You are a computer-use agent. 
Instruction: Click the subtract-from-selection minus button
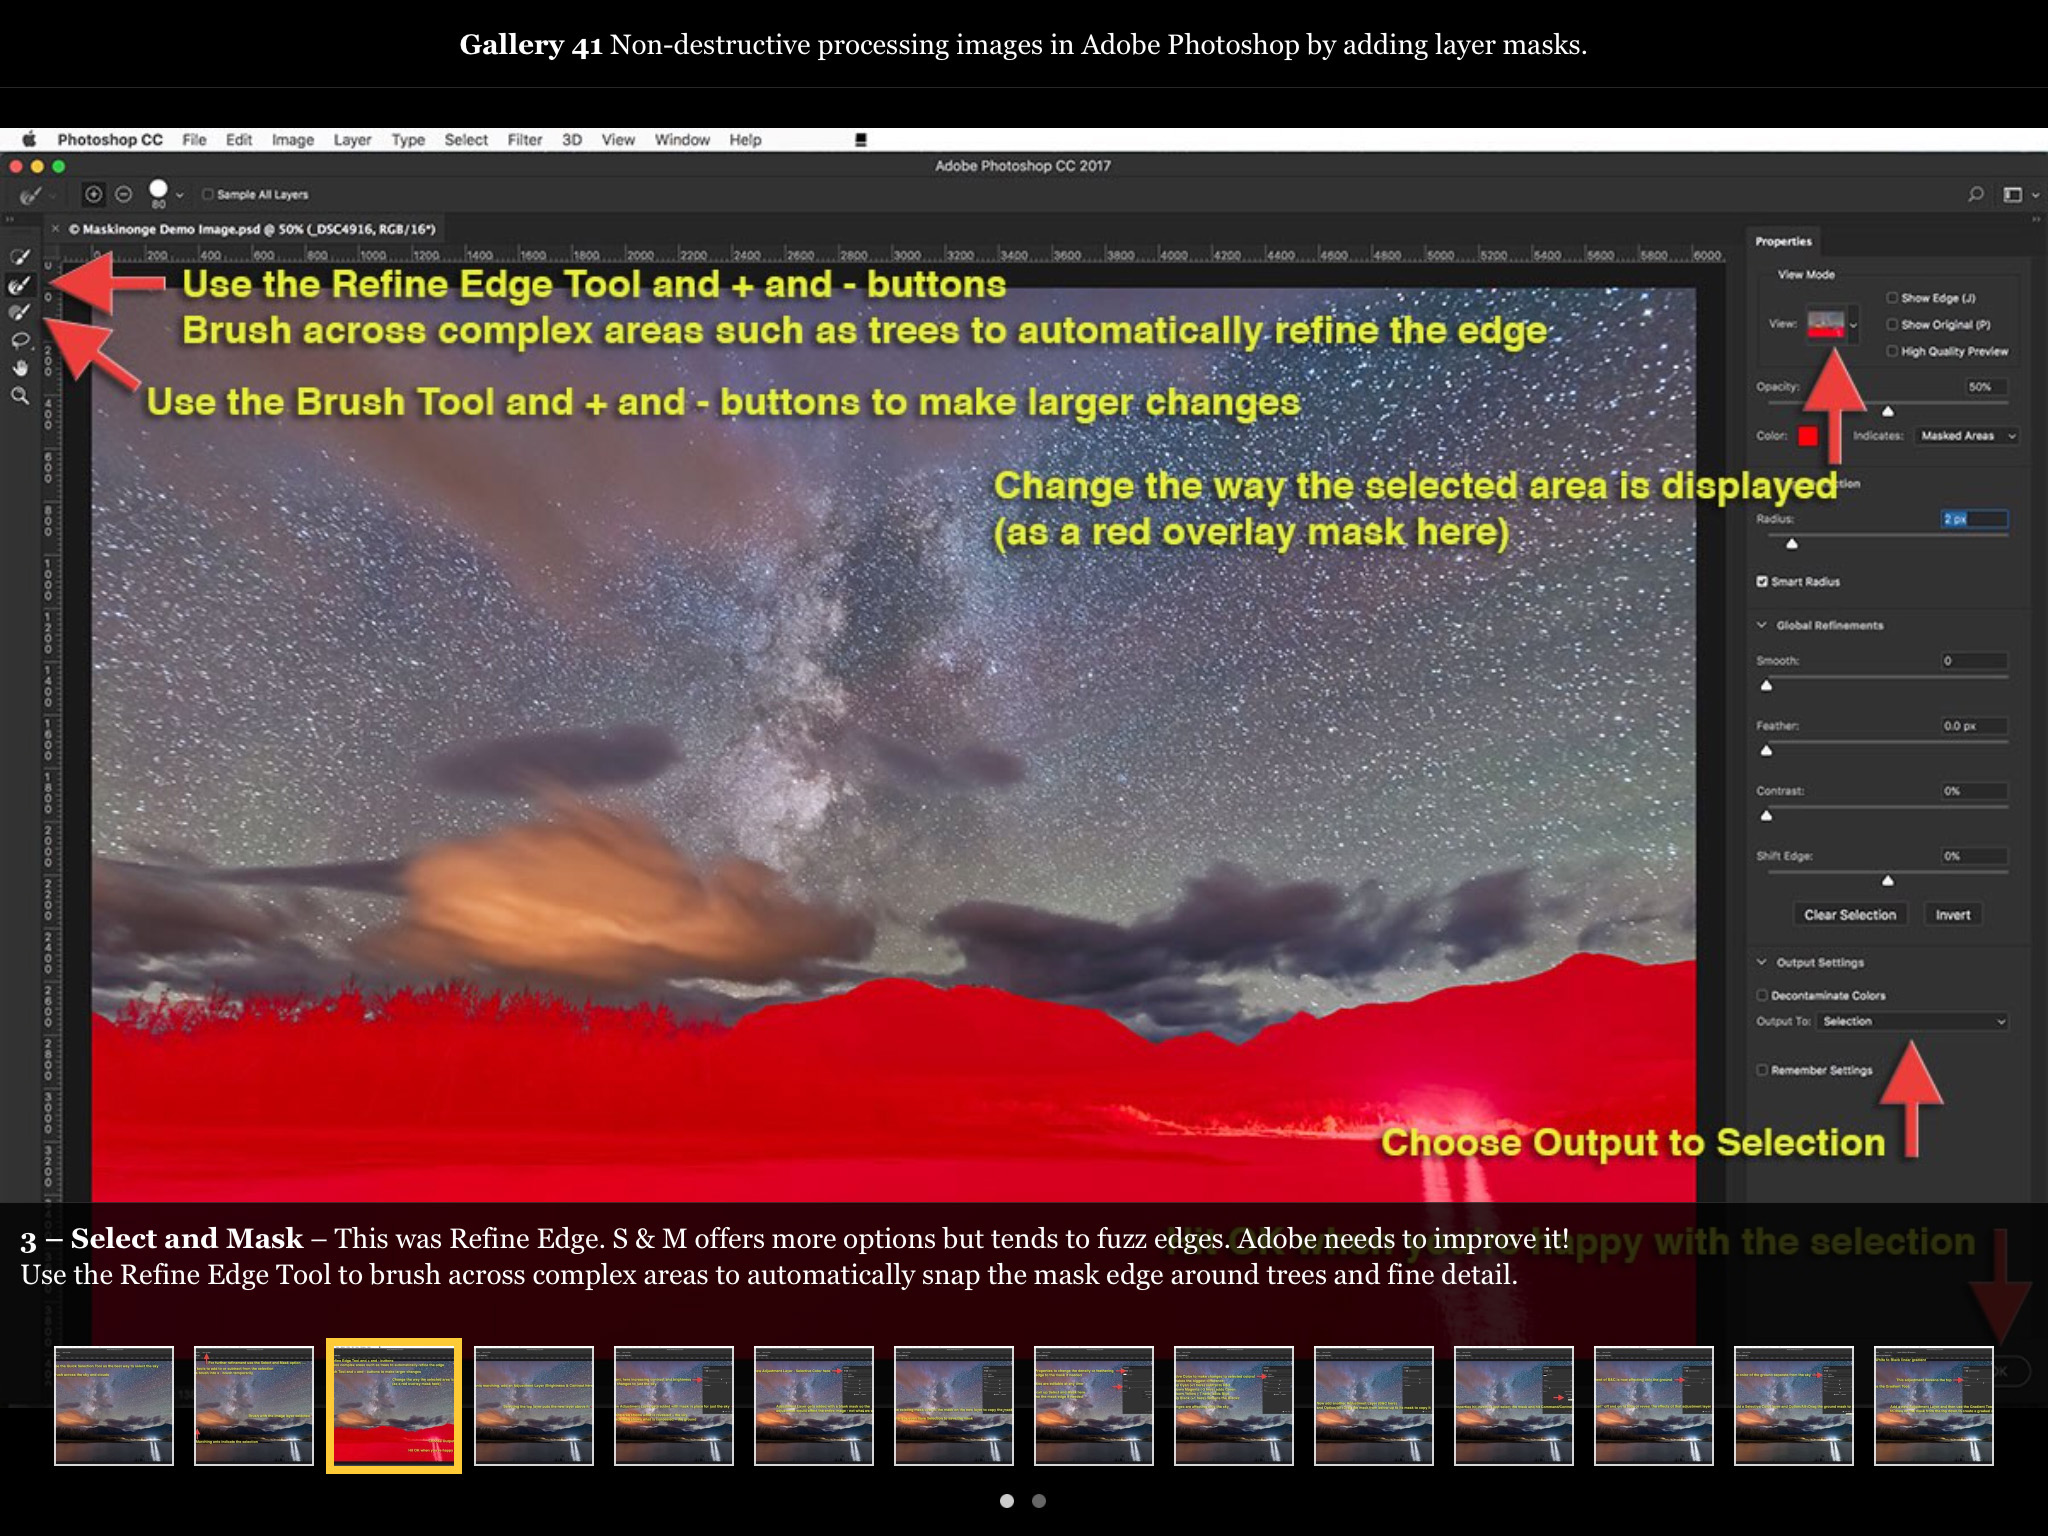tap(124, 194)
